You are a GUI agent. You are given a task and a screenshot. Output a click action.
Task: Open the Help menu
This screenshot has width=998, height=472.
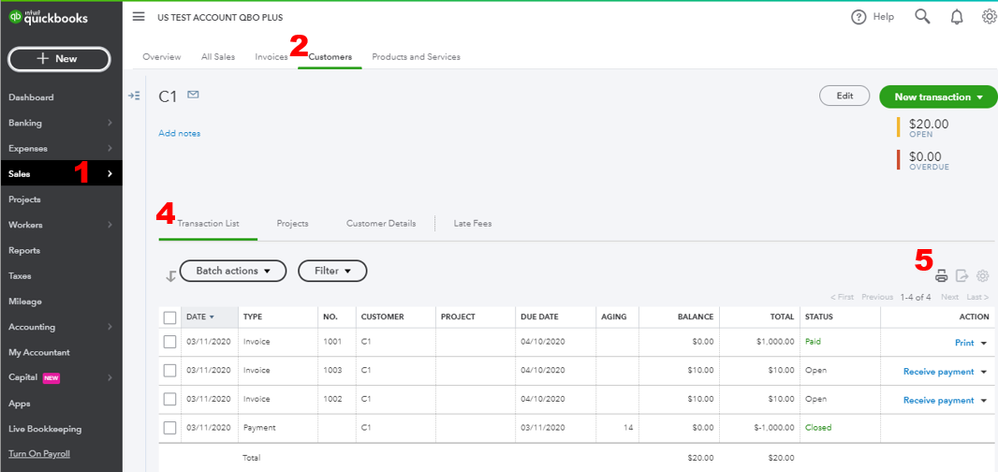873,17
